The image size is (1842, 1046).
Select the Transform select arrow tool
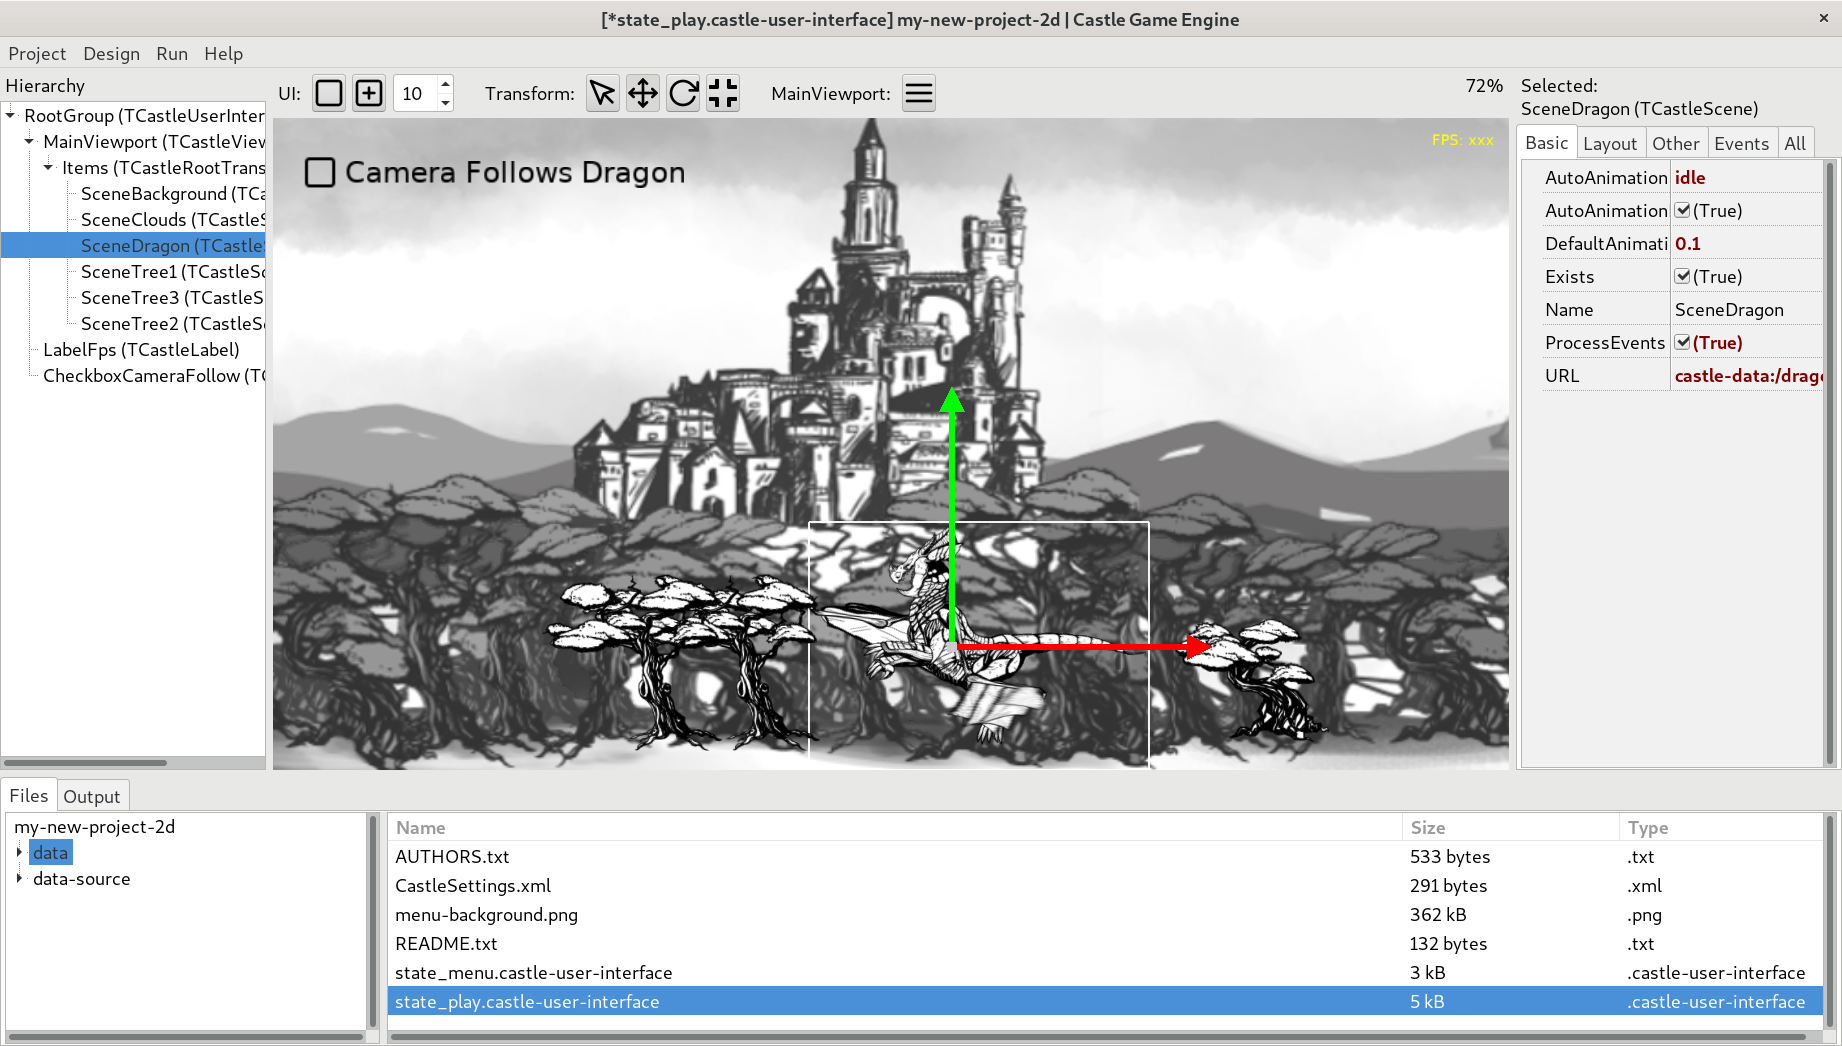click(602, 93)
